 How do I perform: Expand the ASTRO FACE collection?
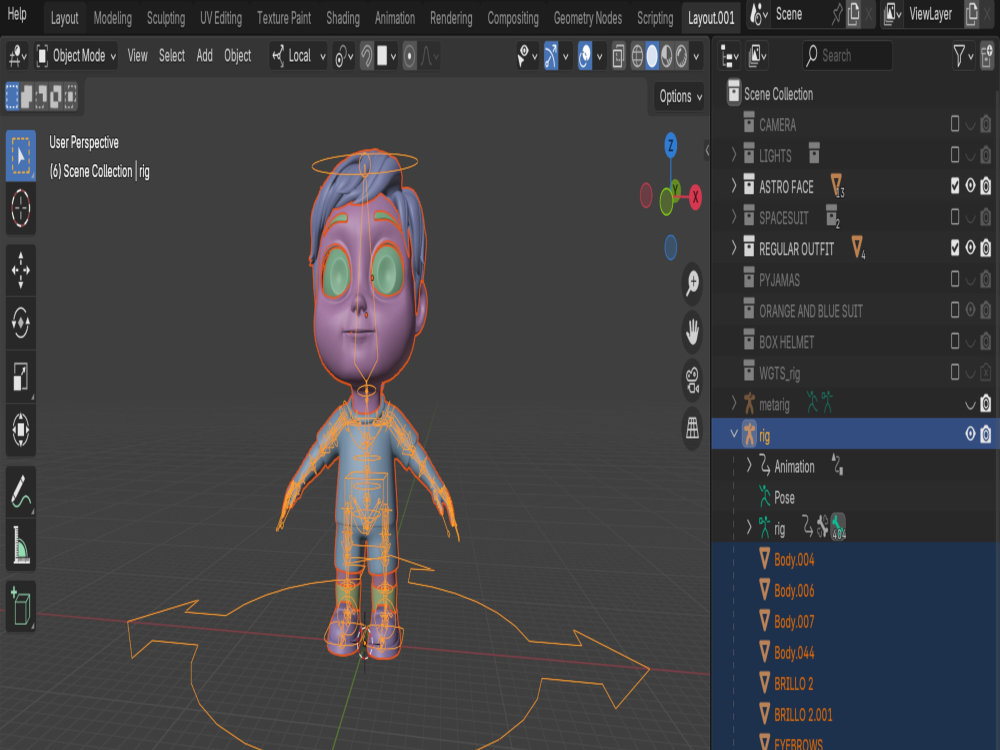point(733,186)
